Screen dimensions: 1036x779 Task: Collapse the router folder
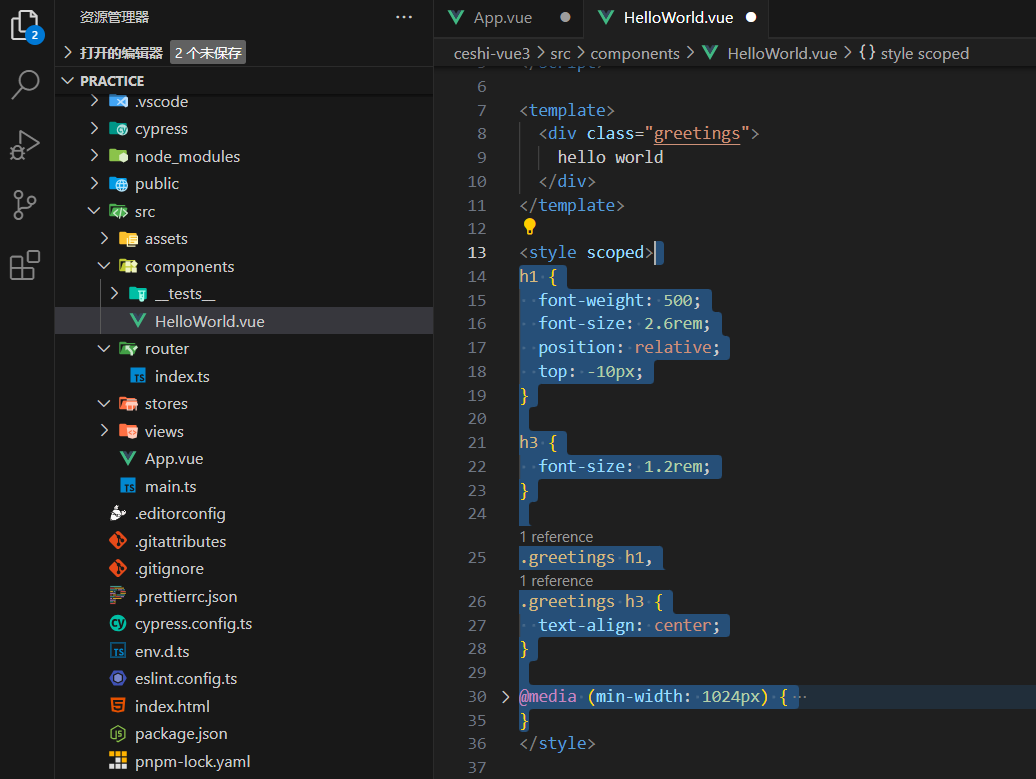click(104, 348)
